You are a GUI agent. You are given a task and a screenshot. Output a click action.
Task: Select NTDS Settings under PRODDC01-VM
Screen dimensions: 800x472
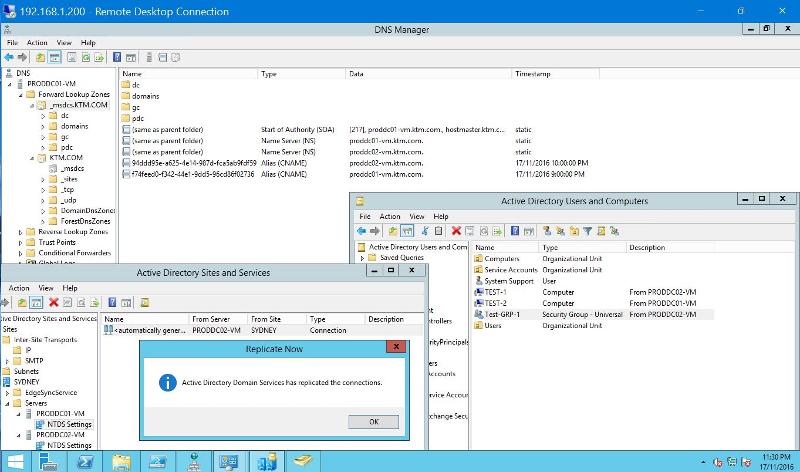click(x=69, y=425)
